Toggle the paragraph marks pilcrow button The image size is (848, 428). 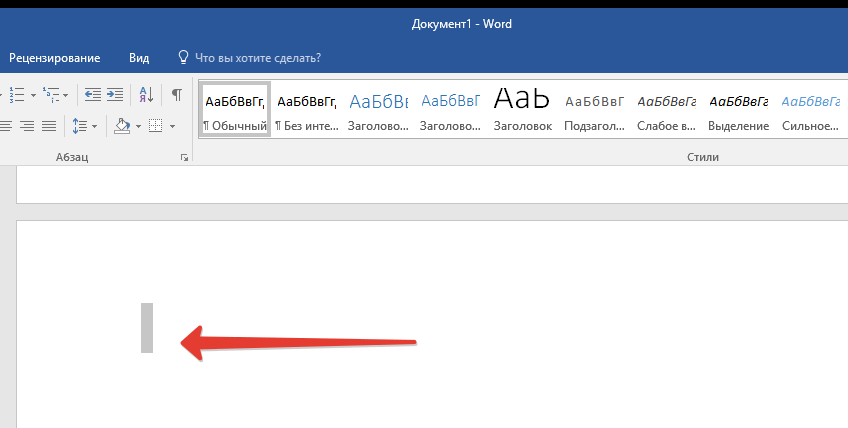[x=176, y=94]
